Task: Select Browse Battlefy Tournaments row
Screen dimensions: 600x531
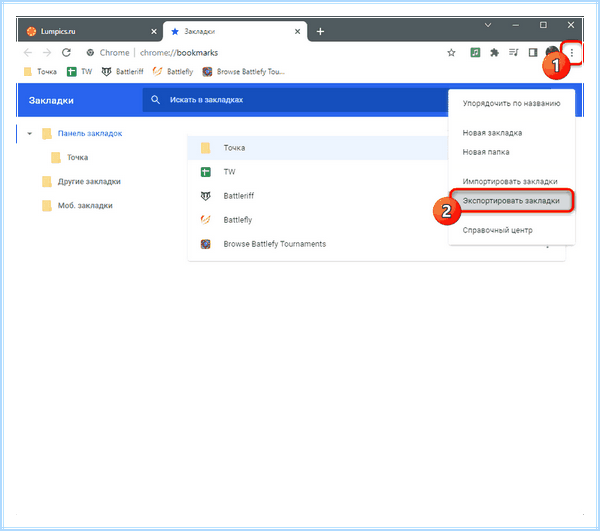Action: tap(318, 244)
